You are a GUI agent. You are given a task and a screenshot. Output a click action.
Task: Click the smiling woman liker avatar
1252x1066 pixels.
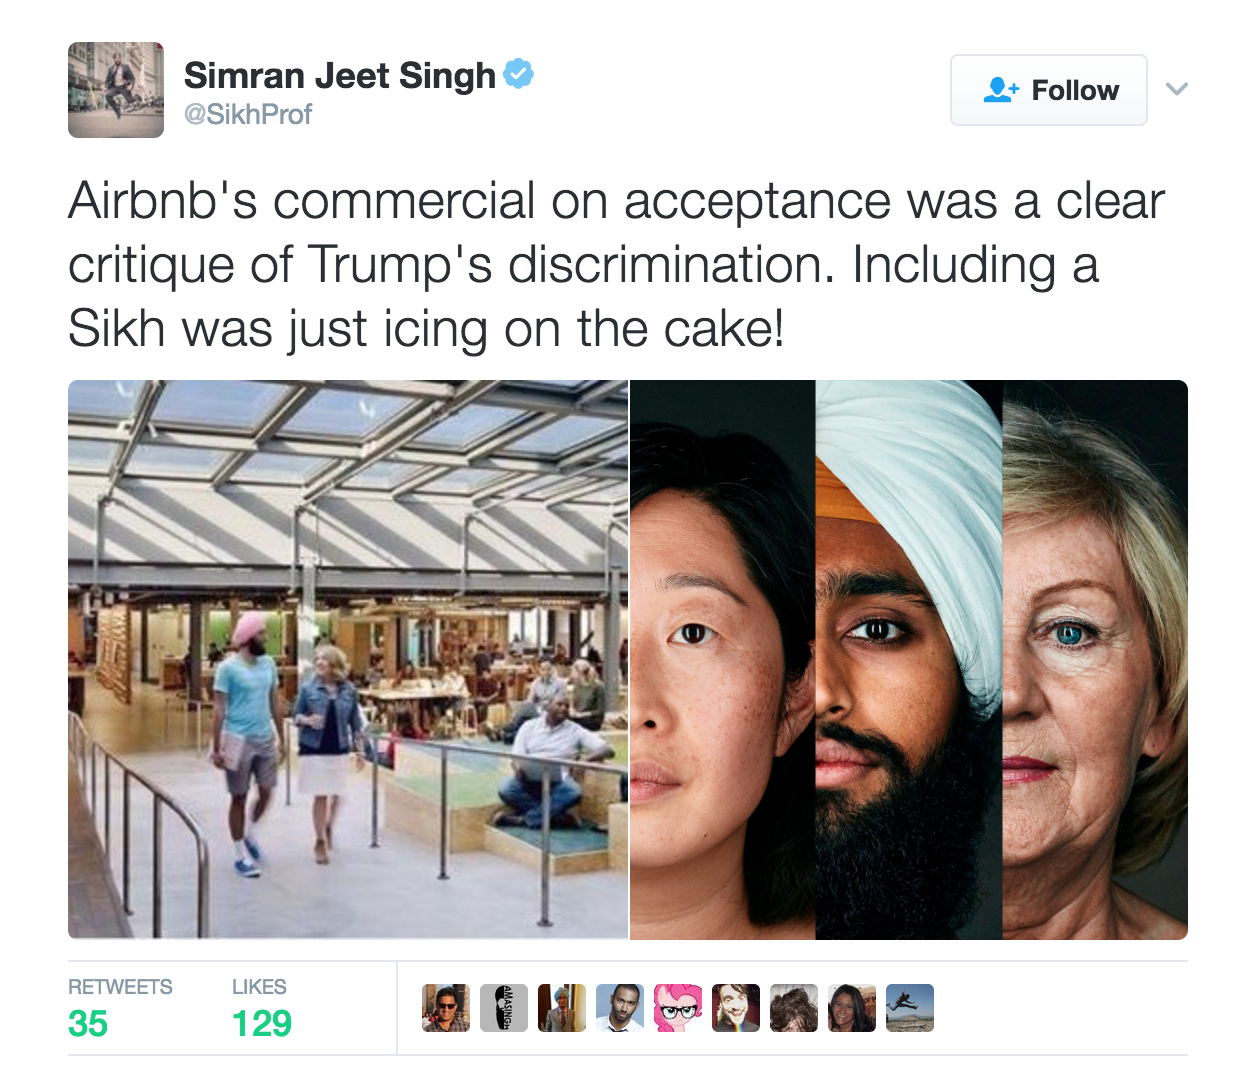click(852, 1008)
